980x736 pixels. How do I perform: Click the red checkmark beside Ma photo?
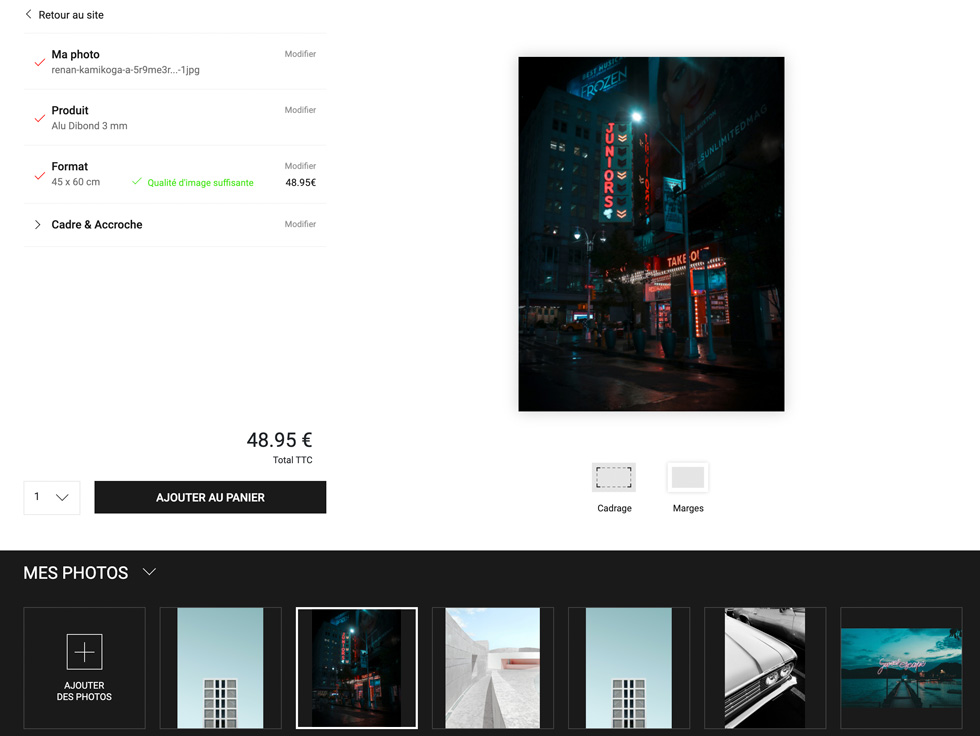click(39, 62)
